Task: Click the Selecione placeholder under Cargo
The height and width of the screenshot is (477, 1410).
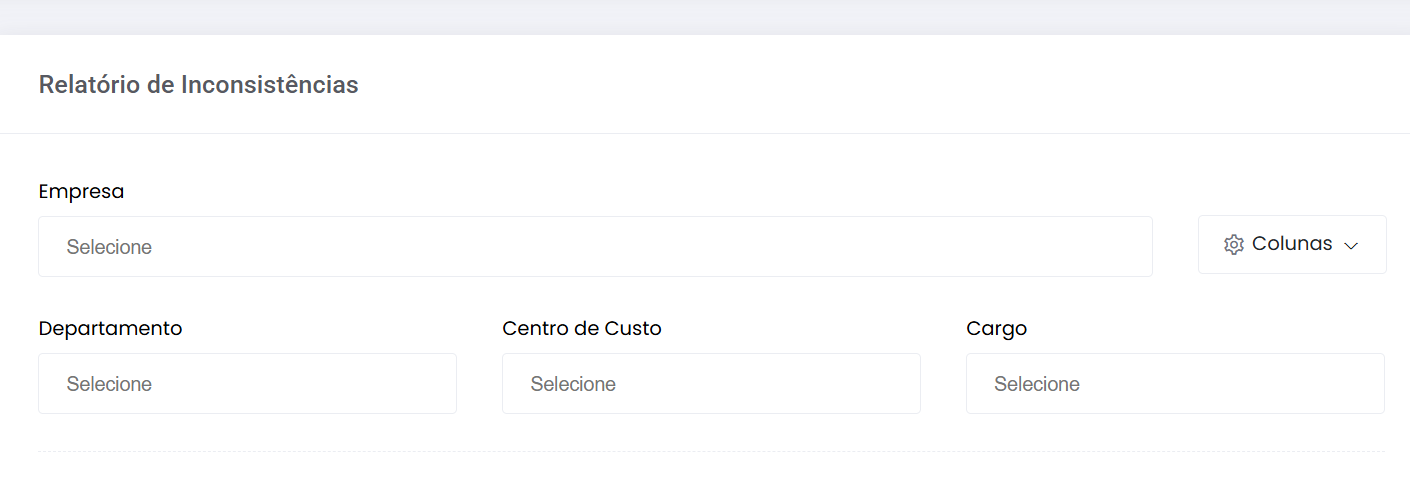Action: coord(1037,384)
